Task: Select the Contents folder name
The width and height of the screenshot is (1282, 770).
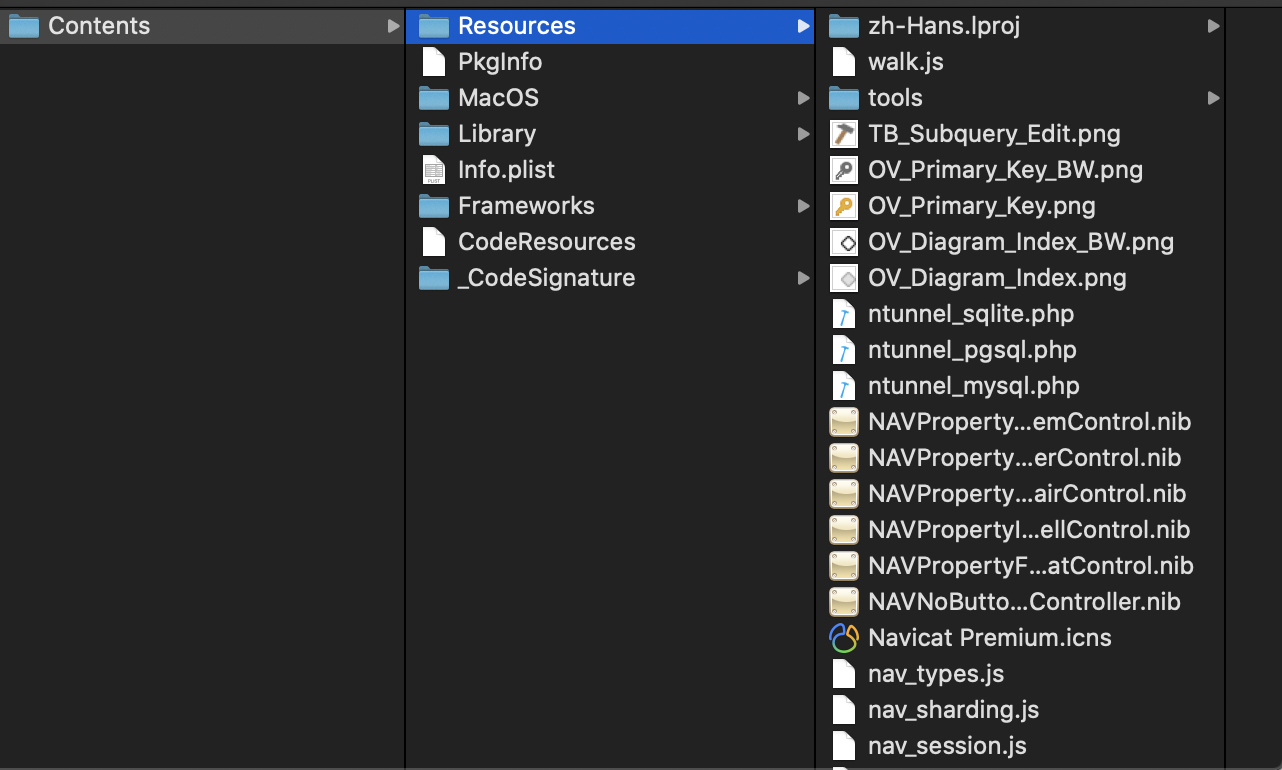Action: click(x=99, y=26)
